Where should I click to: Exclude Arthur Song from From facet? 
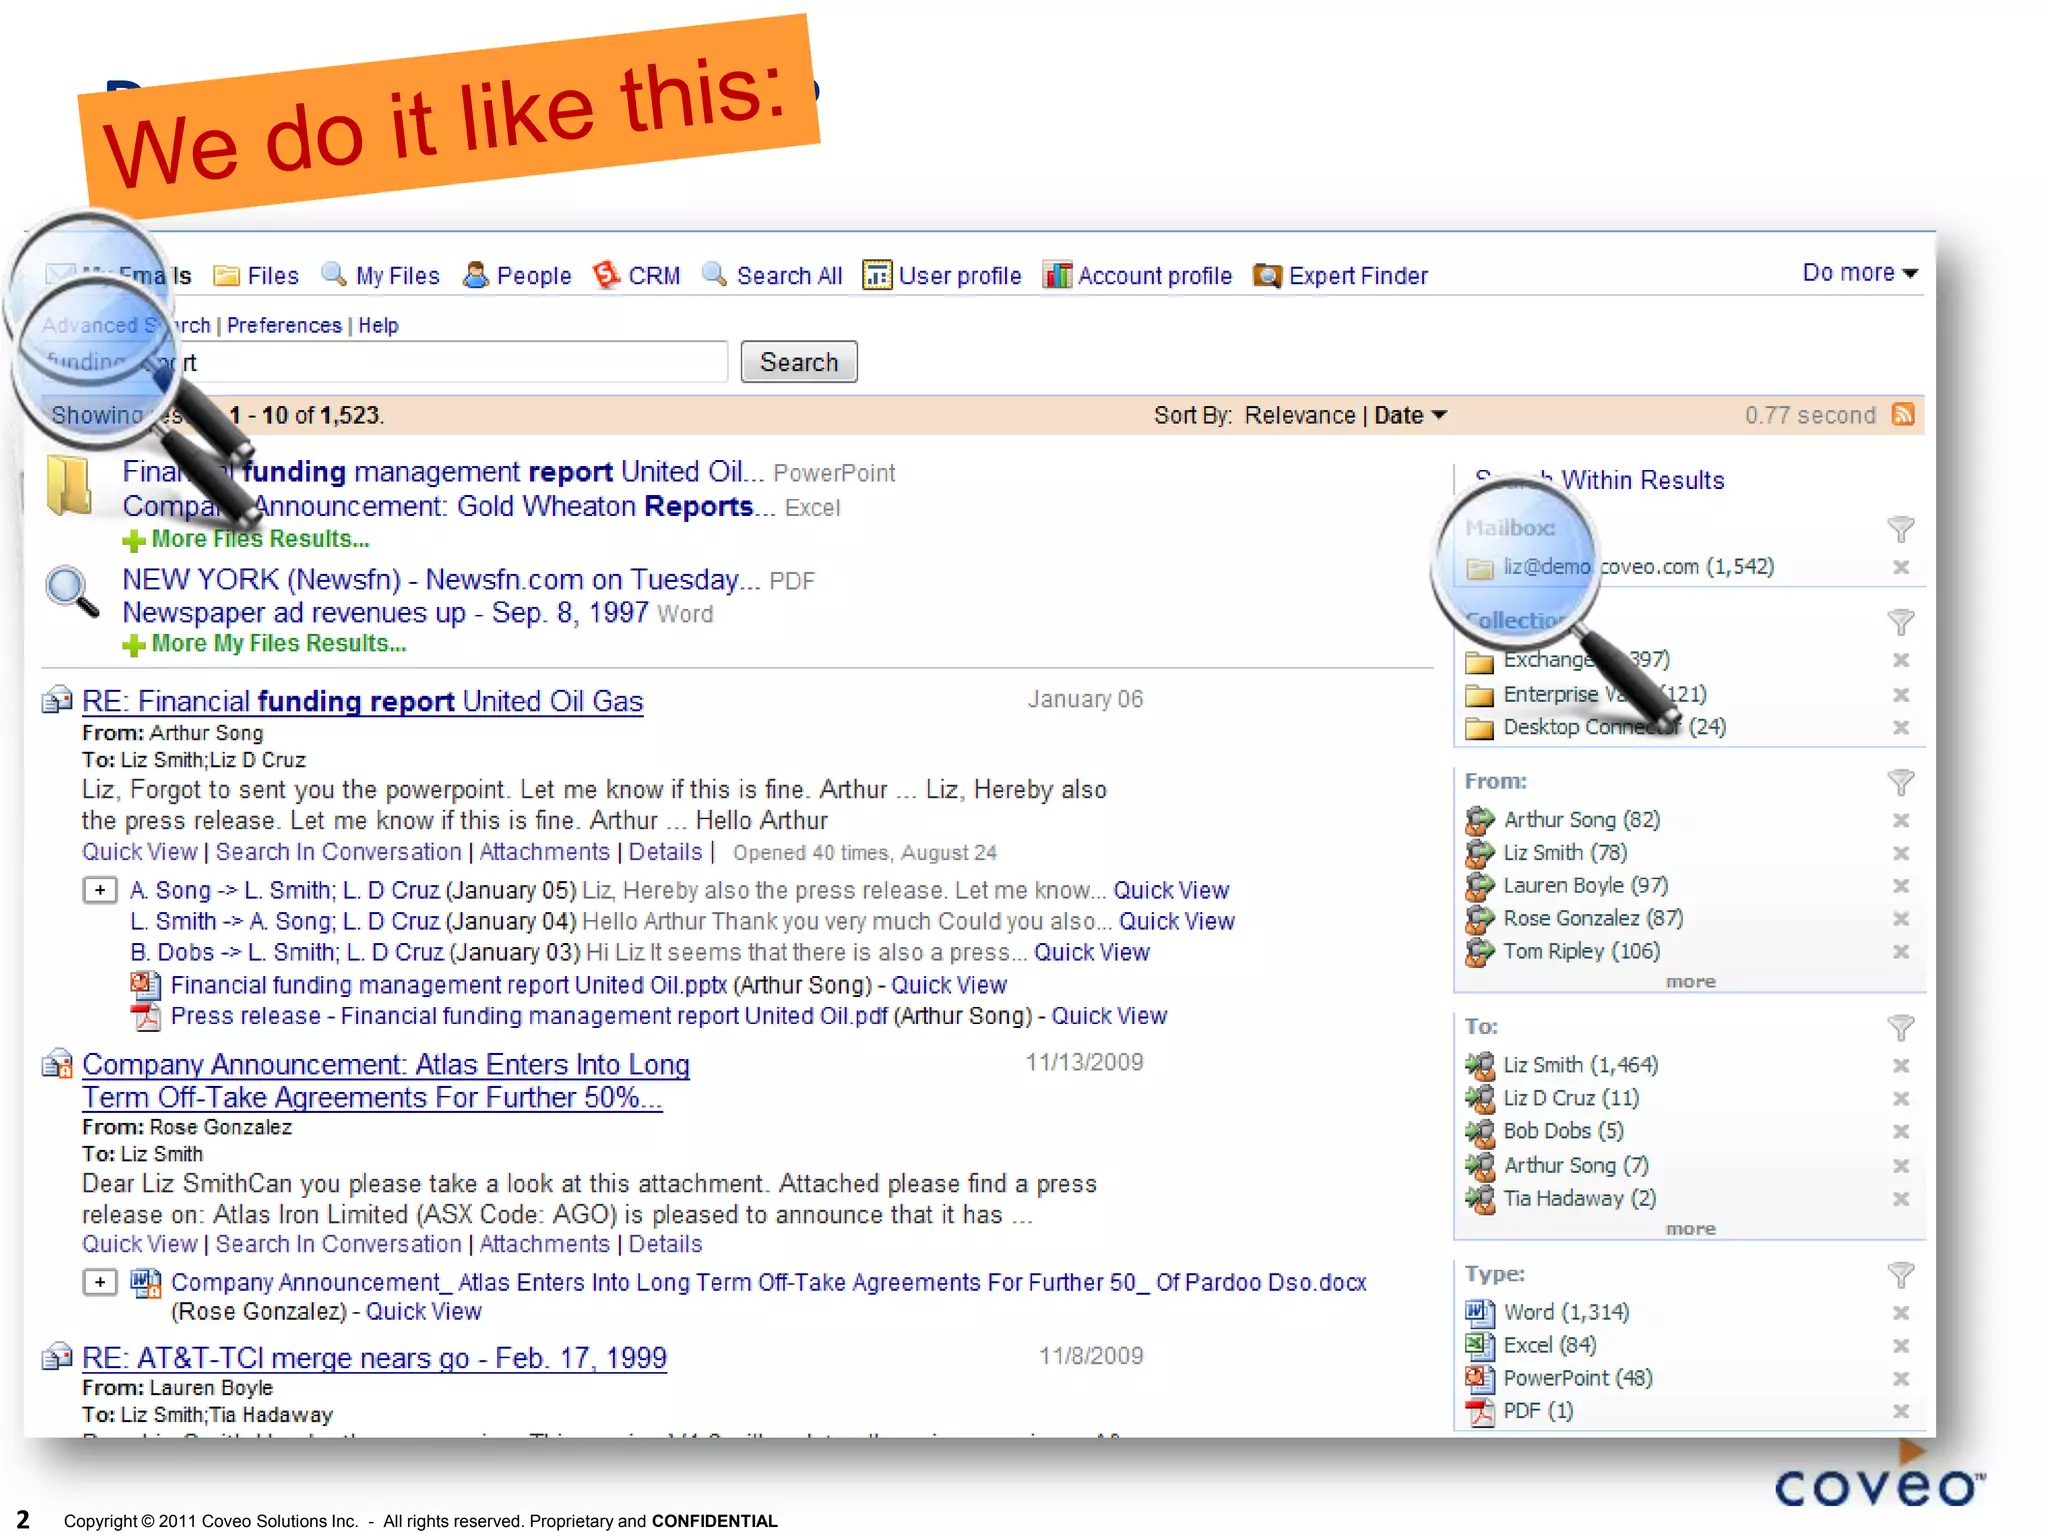click(1901, 820)
